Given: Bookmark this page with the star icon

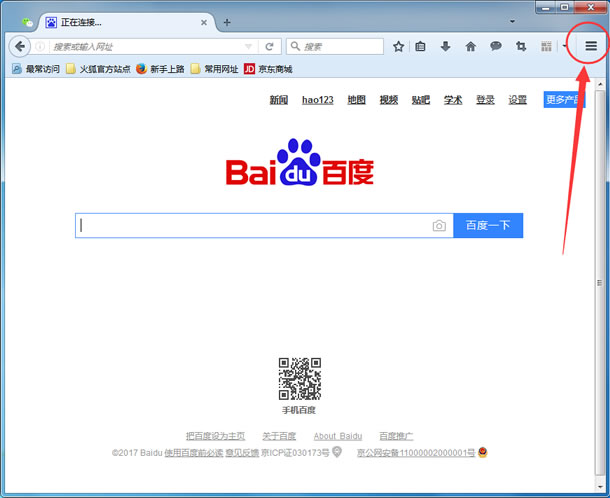Looking at the screenshot, I should (398, 47).
